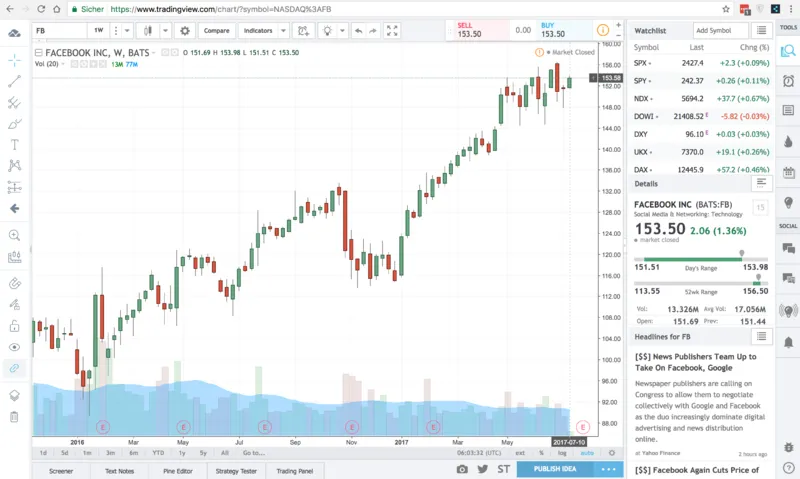Expand the chart style dropdown arrow

165,31
